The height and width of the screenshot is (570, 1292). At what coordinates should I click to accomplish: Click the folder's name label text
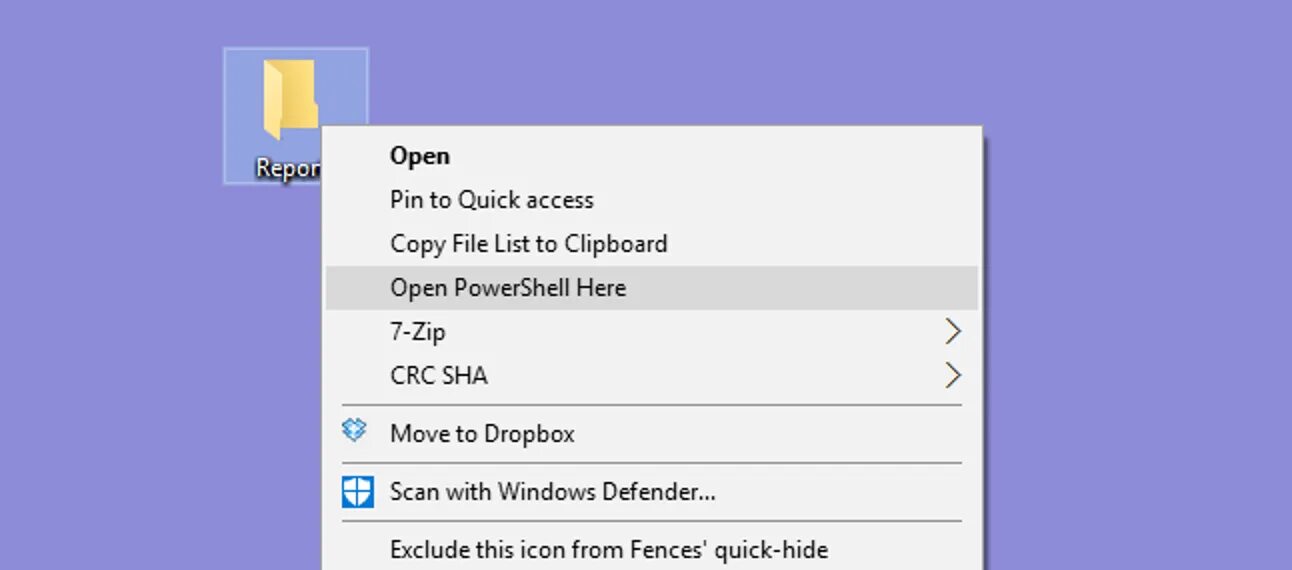(286, 168)
